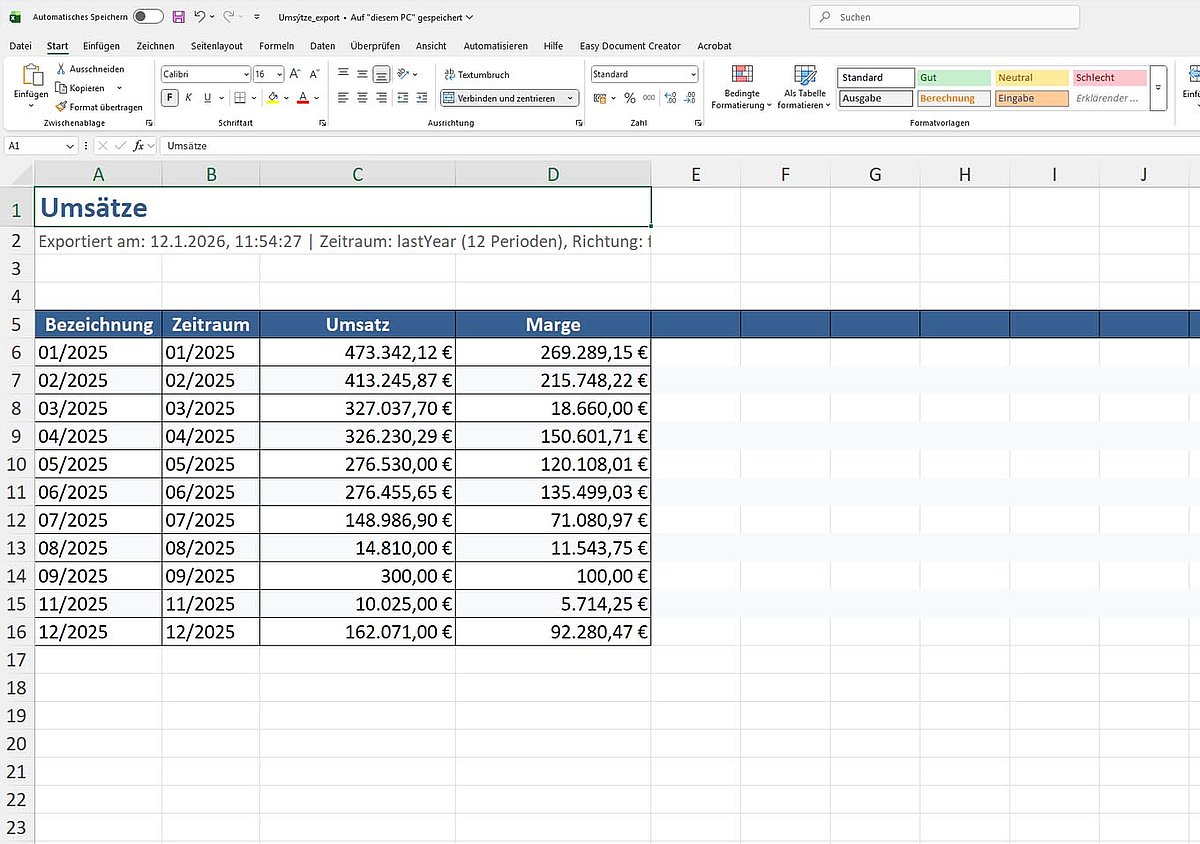Apply the Gut cell style swatch
The width and height of the screenshot is (1200, 844).
[x=953, y=77]
